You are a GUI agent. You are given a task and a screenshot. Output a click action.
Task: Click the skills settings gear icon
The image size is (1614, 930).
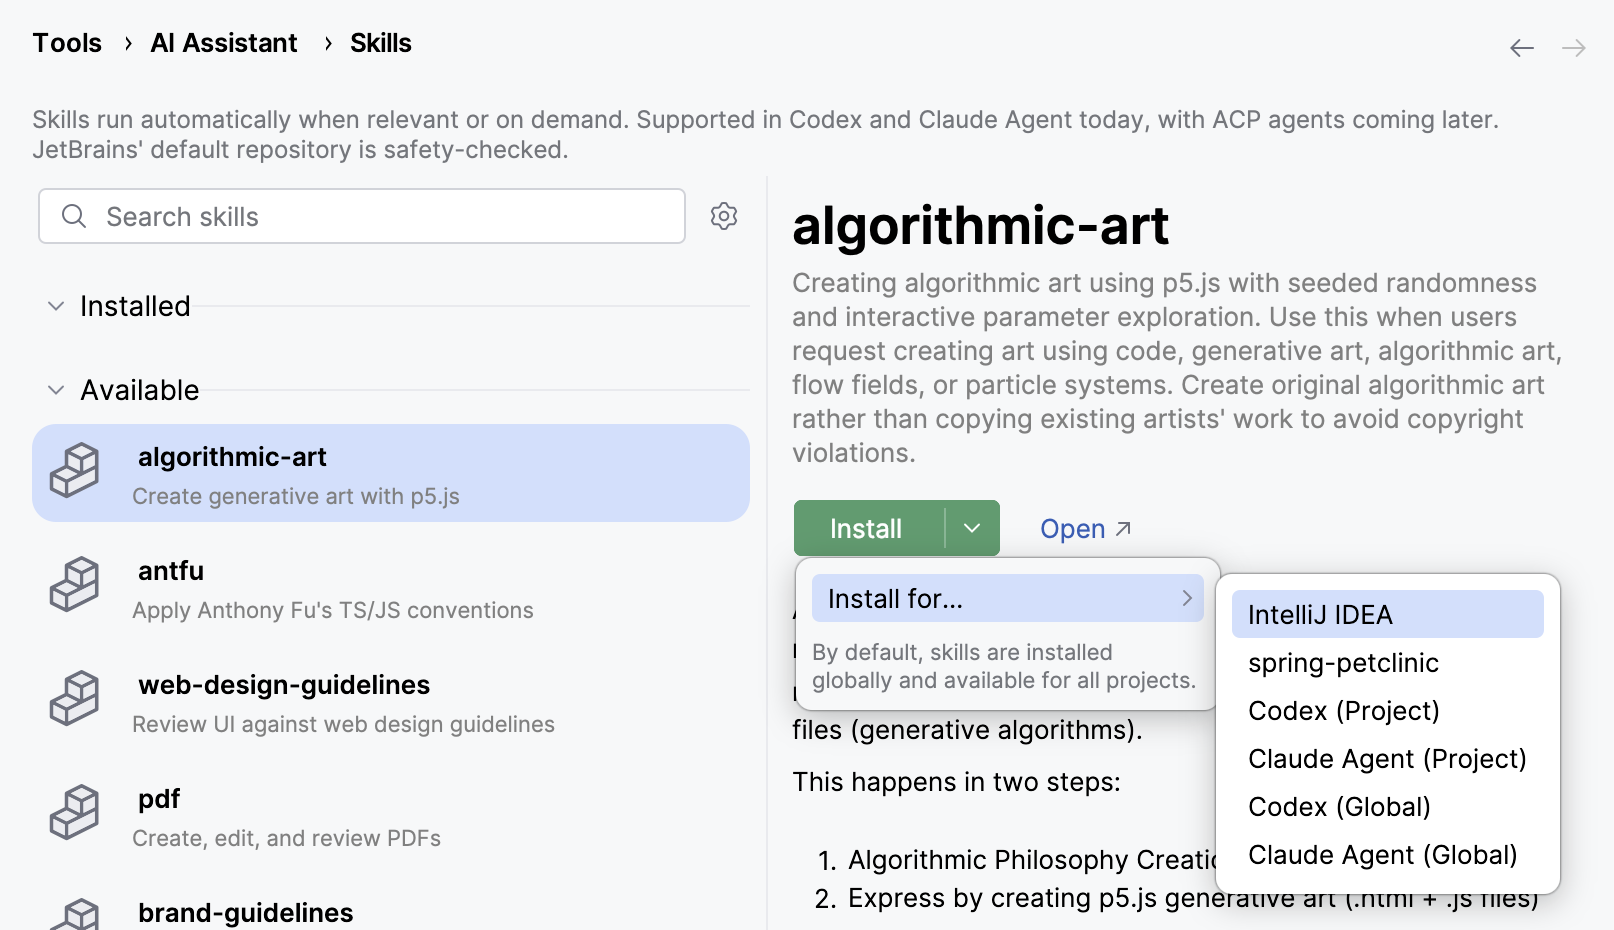(x=724, y=216)
